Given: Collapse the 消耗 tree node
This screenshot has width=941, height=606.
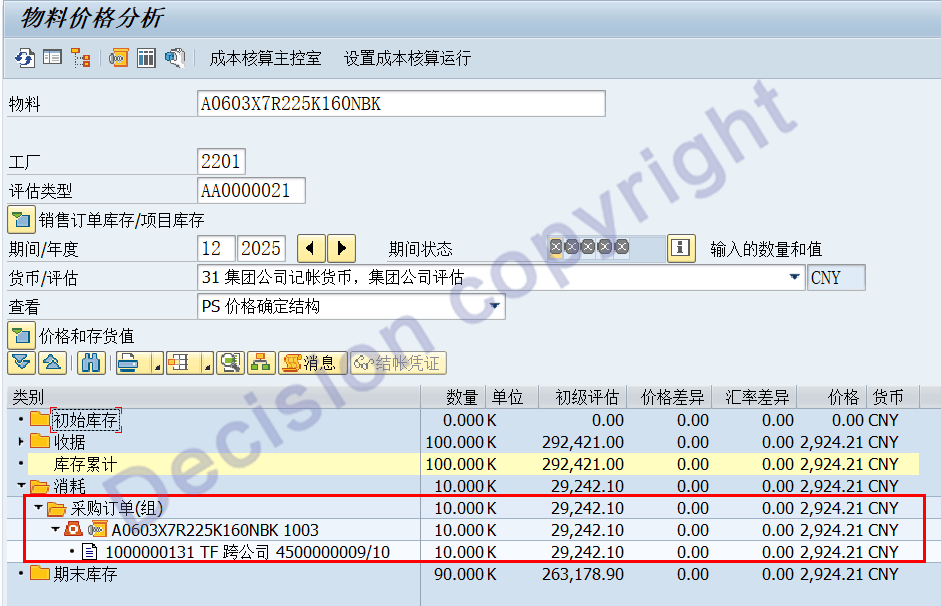Looking at the screenshot, I should (x=21, y=486).
